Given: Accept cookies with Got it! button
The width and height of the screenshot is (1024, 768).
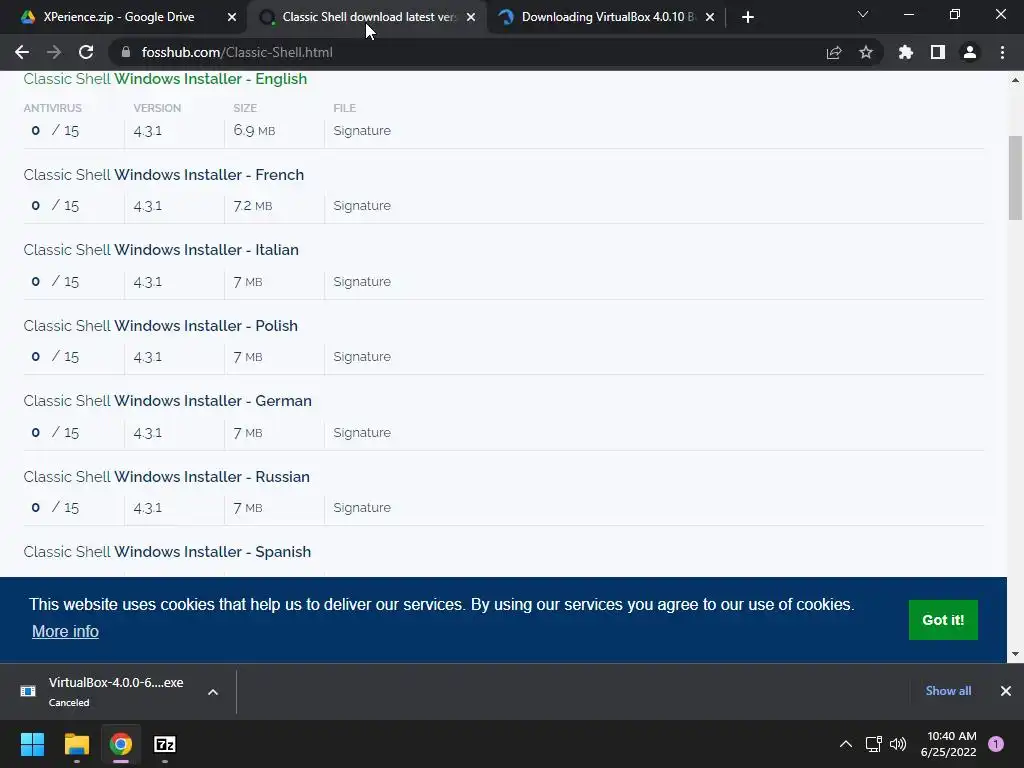Looking at the screenshot, I should (x=943, y=620).
